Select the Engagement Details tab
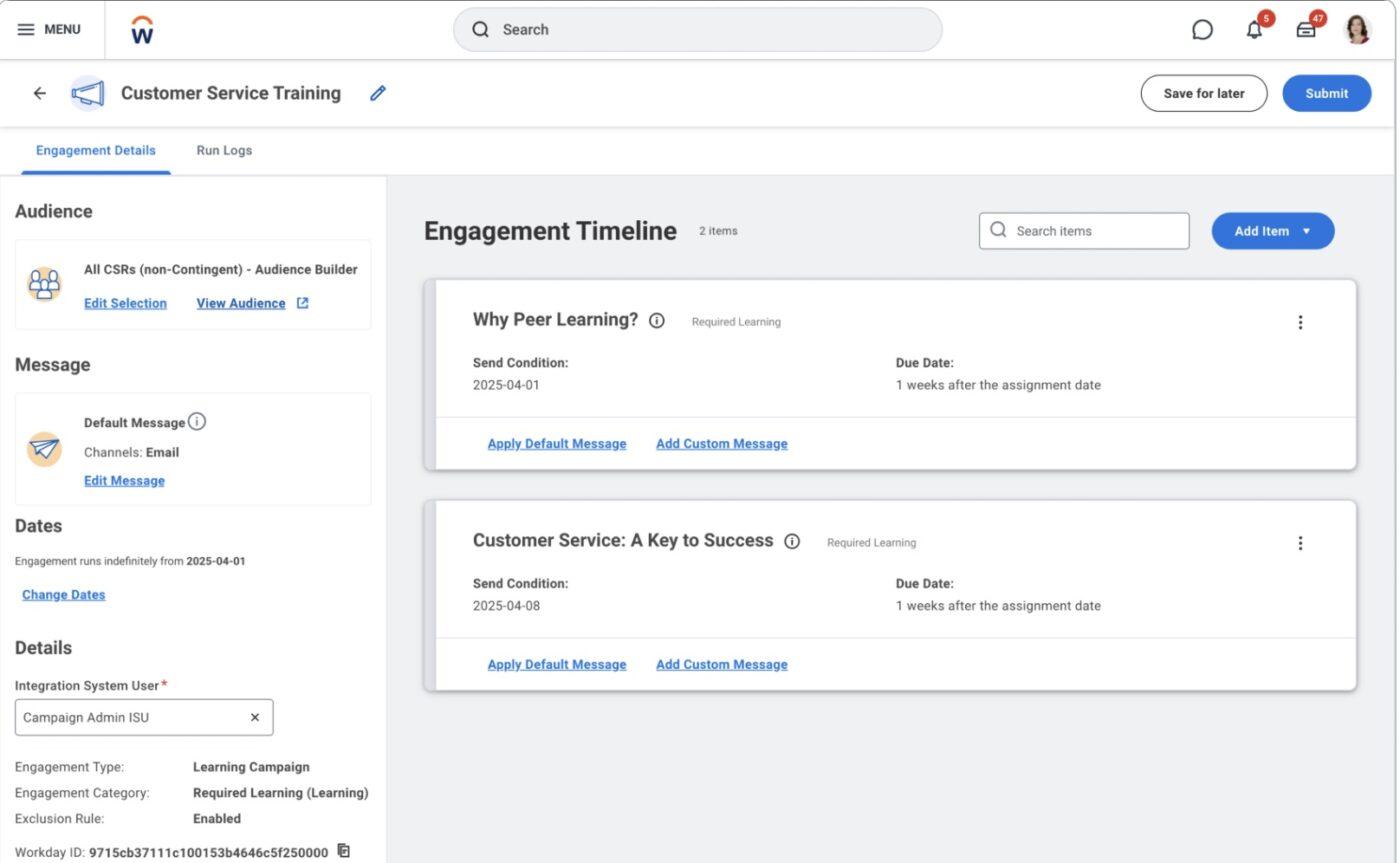The height and width of the screenshot is (863, 1400). pos(96,151)
